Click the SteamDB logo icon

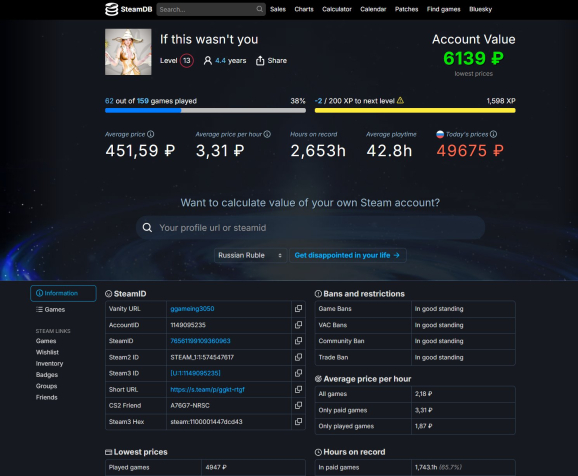111,9
